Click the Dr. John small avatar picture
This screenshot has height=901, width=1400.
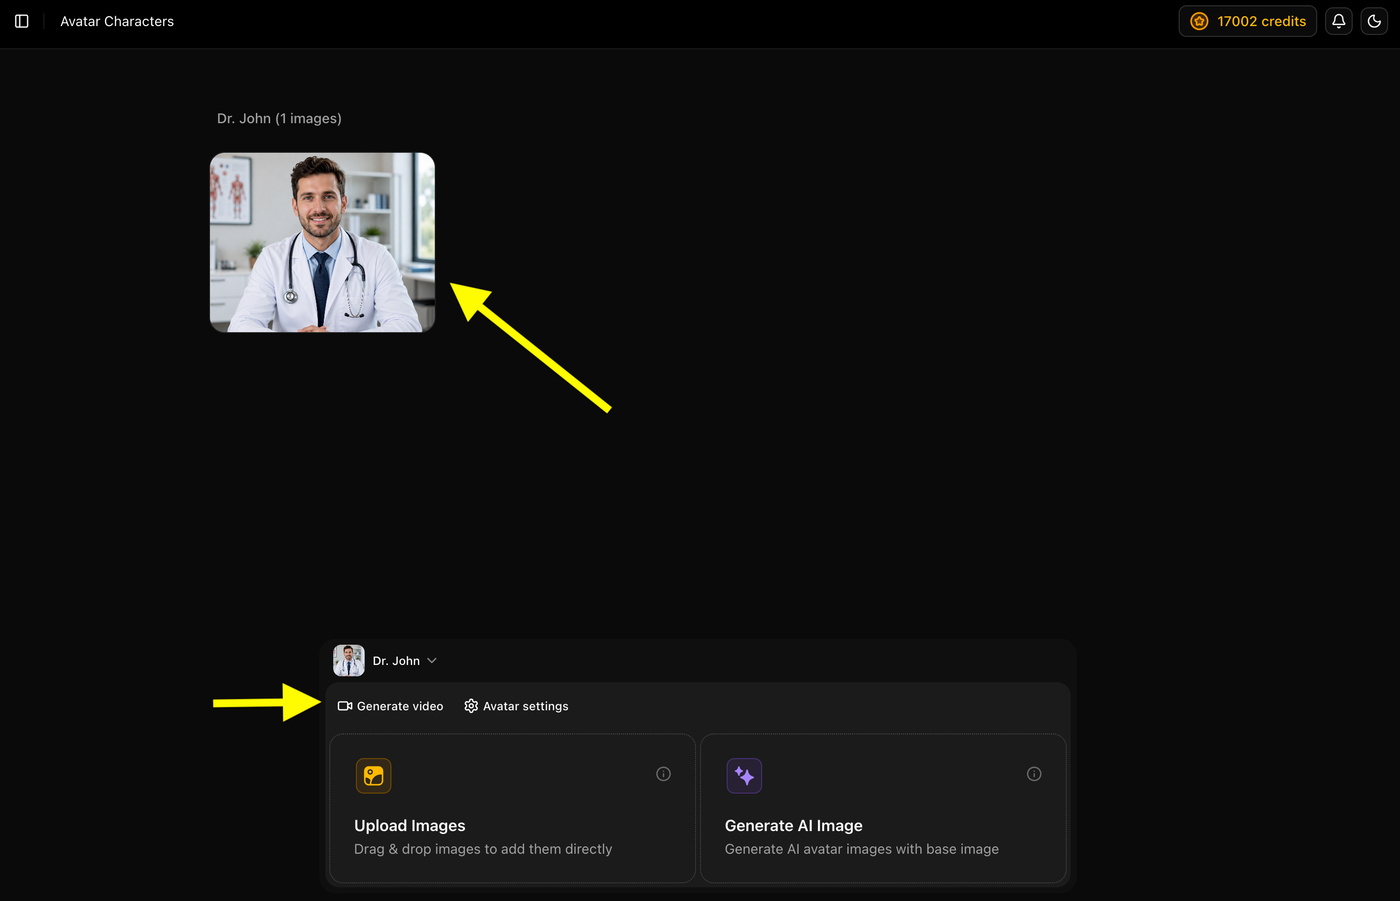(x=349, y=660)
